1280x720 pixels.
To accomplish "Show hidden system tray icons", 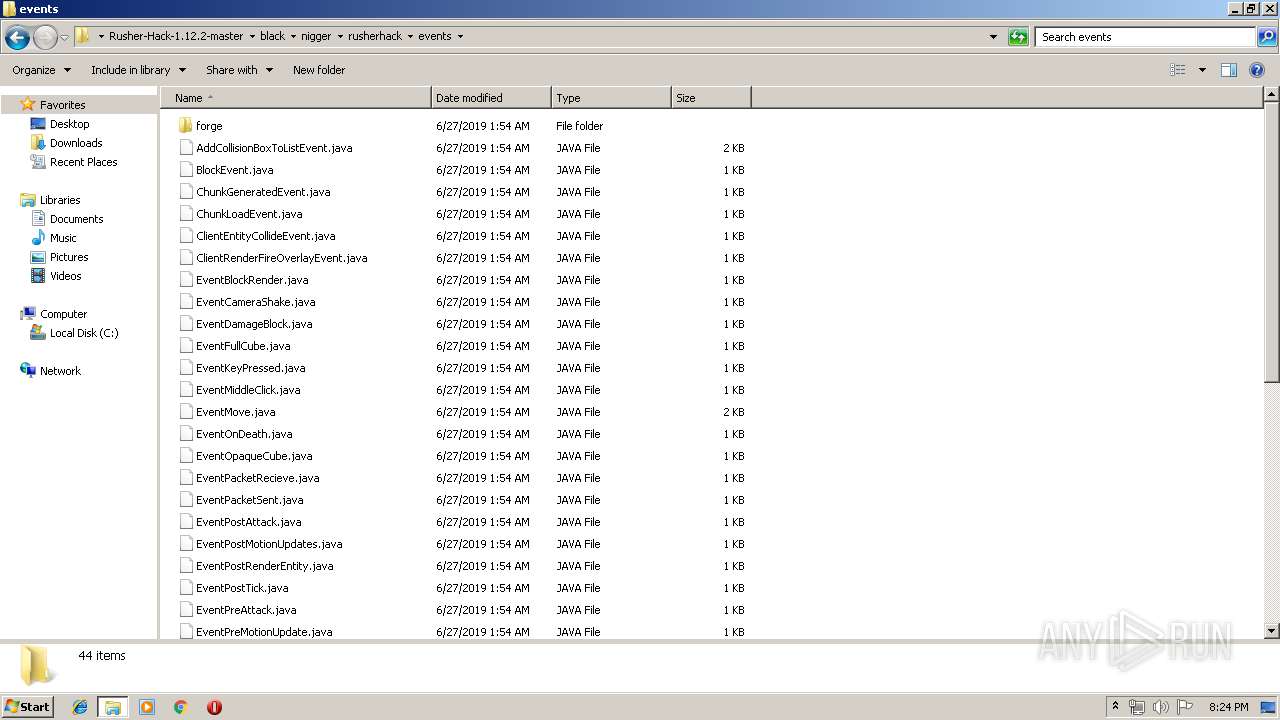I will tap(1116, 707).
